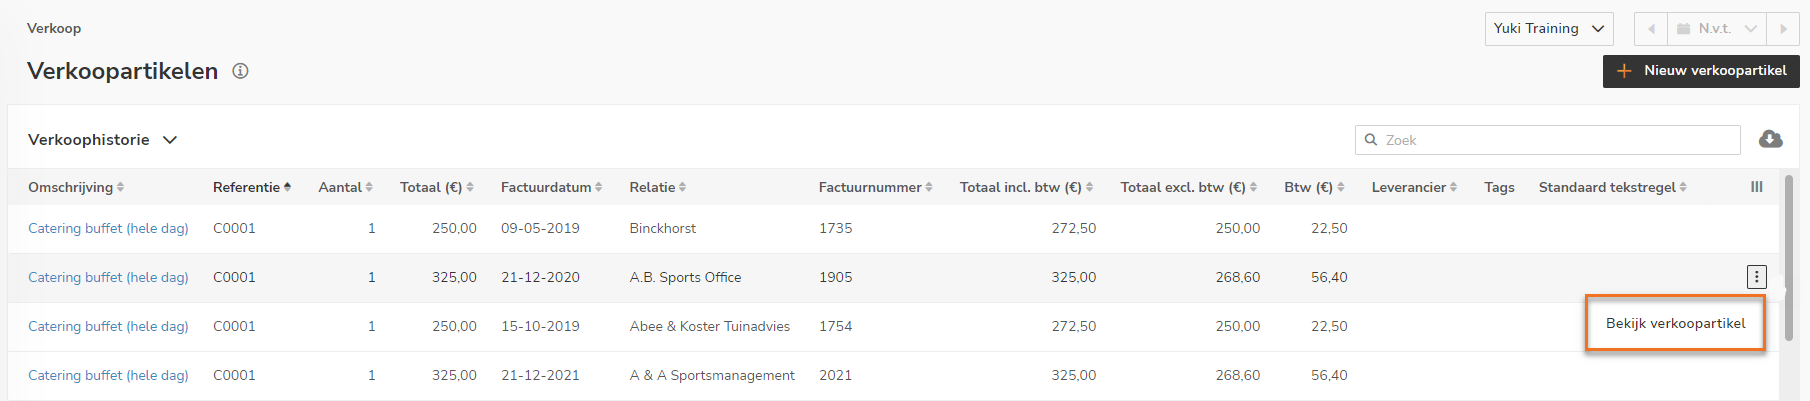Image resolution: width=1810 pixels, height=401 pixels.
Task: Open the column chooser icon
Action: [1756, 187]
